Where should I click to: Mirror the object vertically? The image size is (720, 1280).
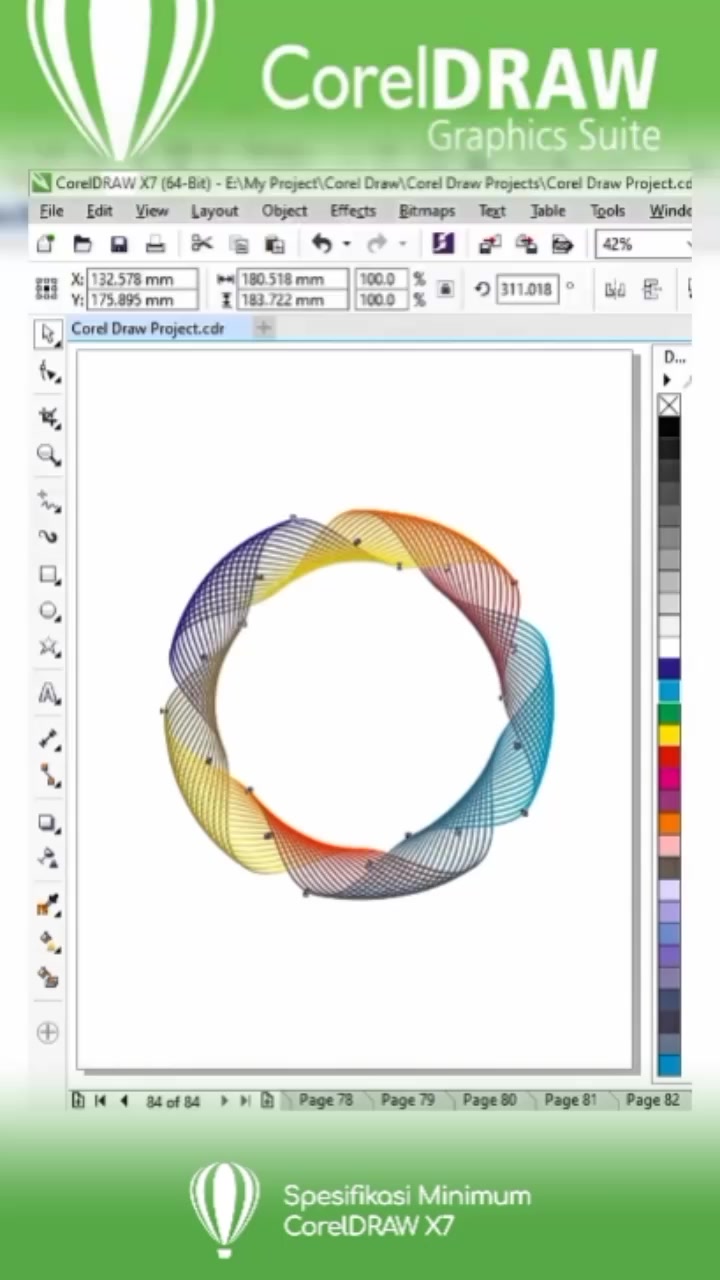point(652,289)
